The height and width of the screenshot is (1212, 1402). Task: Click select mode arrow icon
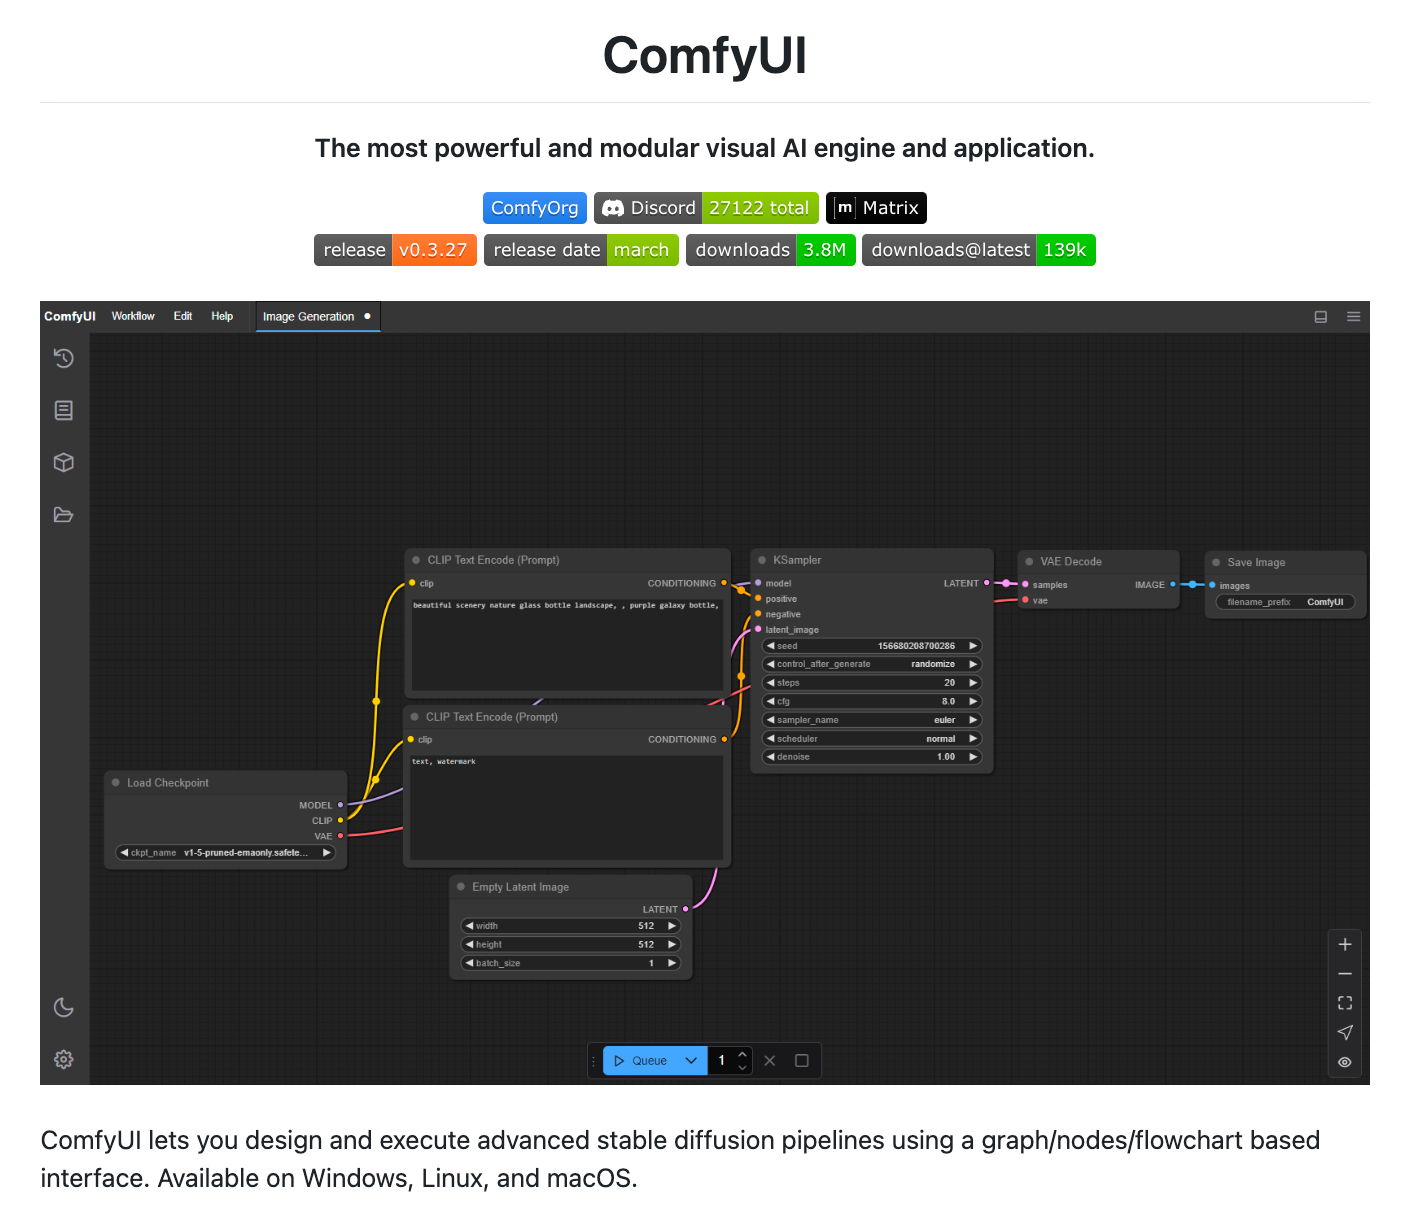1345,1032
